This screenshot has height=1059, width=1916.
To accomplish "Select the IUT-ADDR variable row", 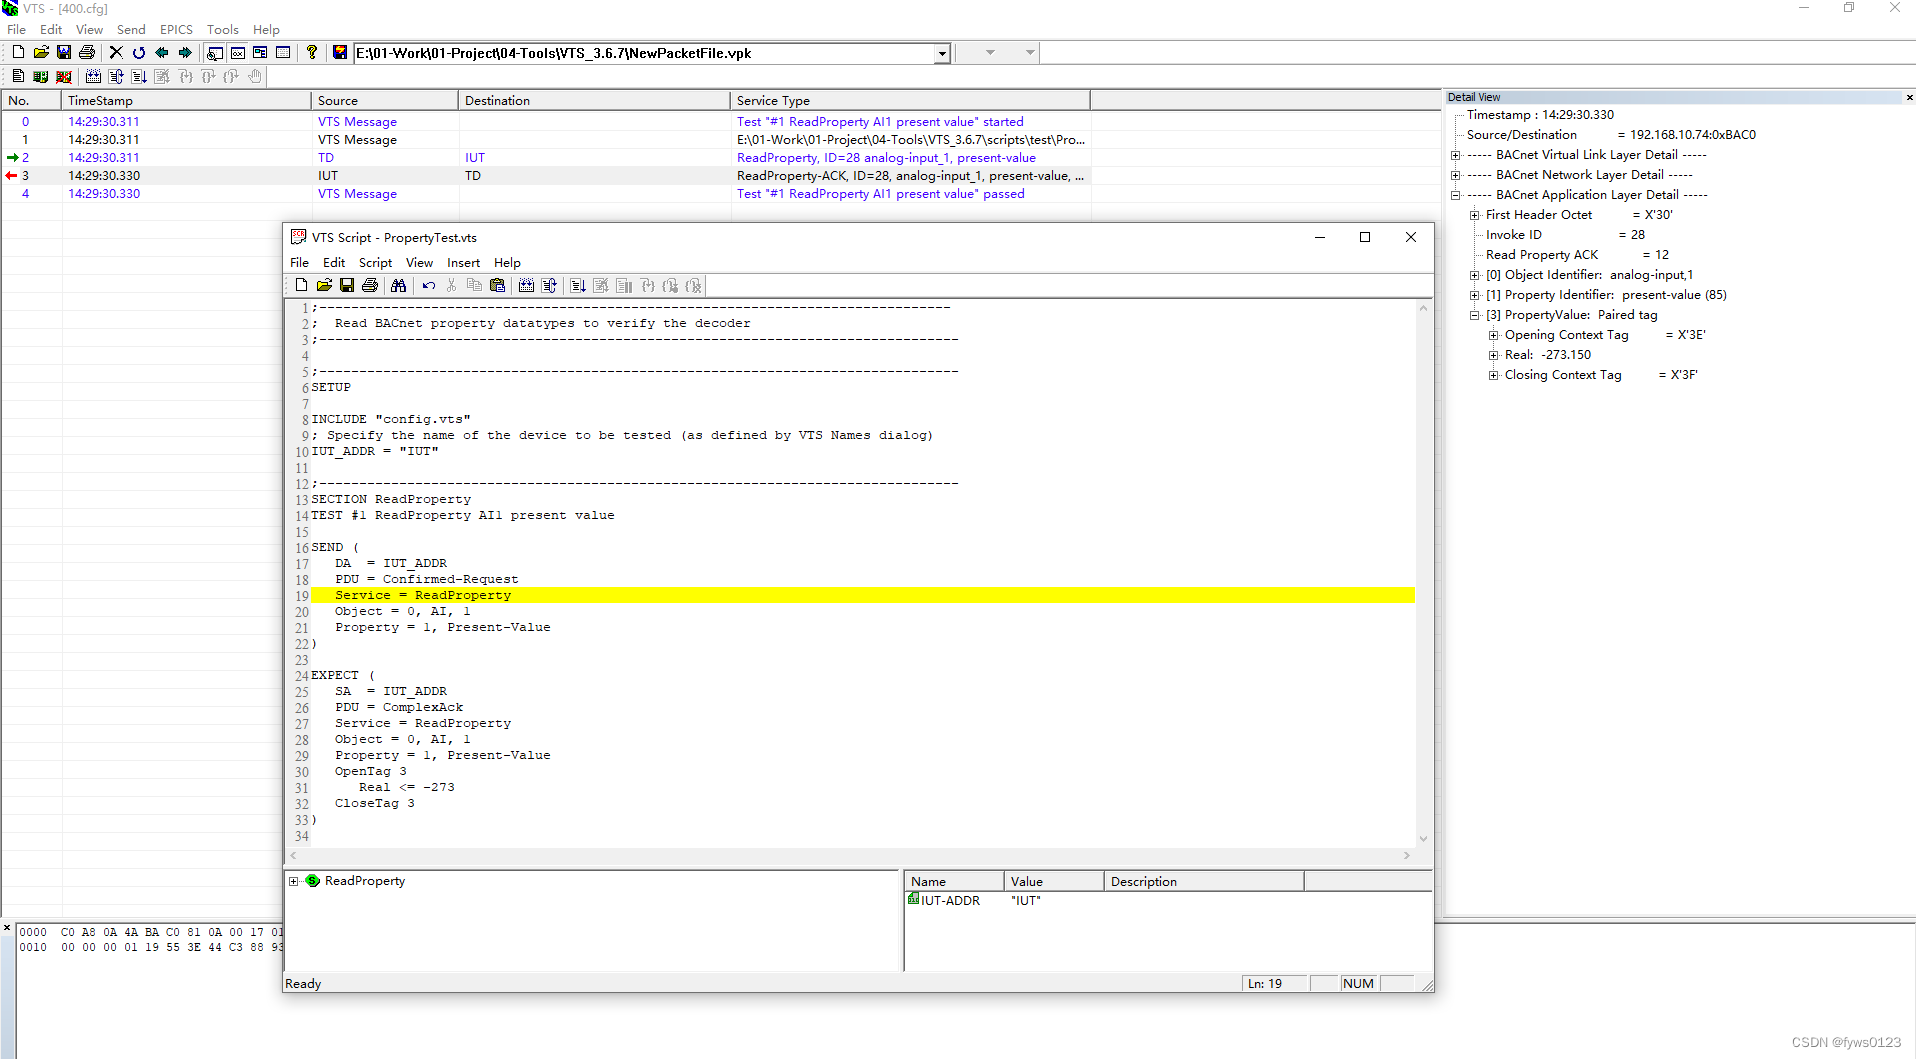I will coord(1168,900).
